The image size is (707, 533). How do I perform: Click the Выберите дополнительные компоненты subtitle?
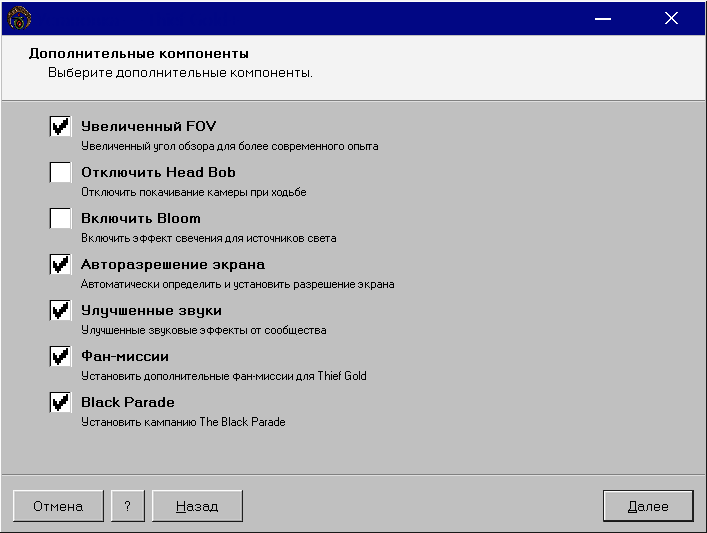(180, 73)
